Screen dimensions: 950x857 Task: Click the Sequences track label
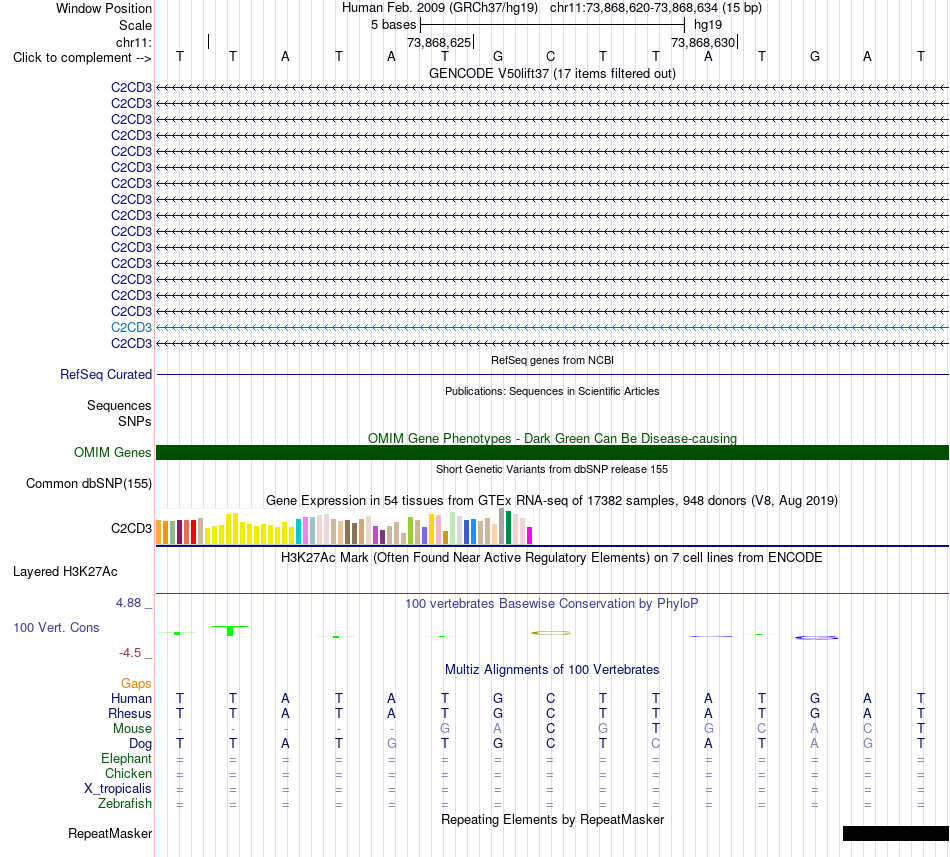pos(119,405)
